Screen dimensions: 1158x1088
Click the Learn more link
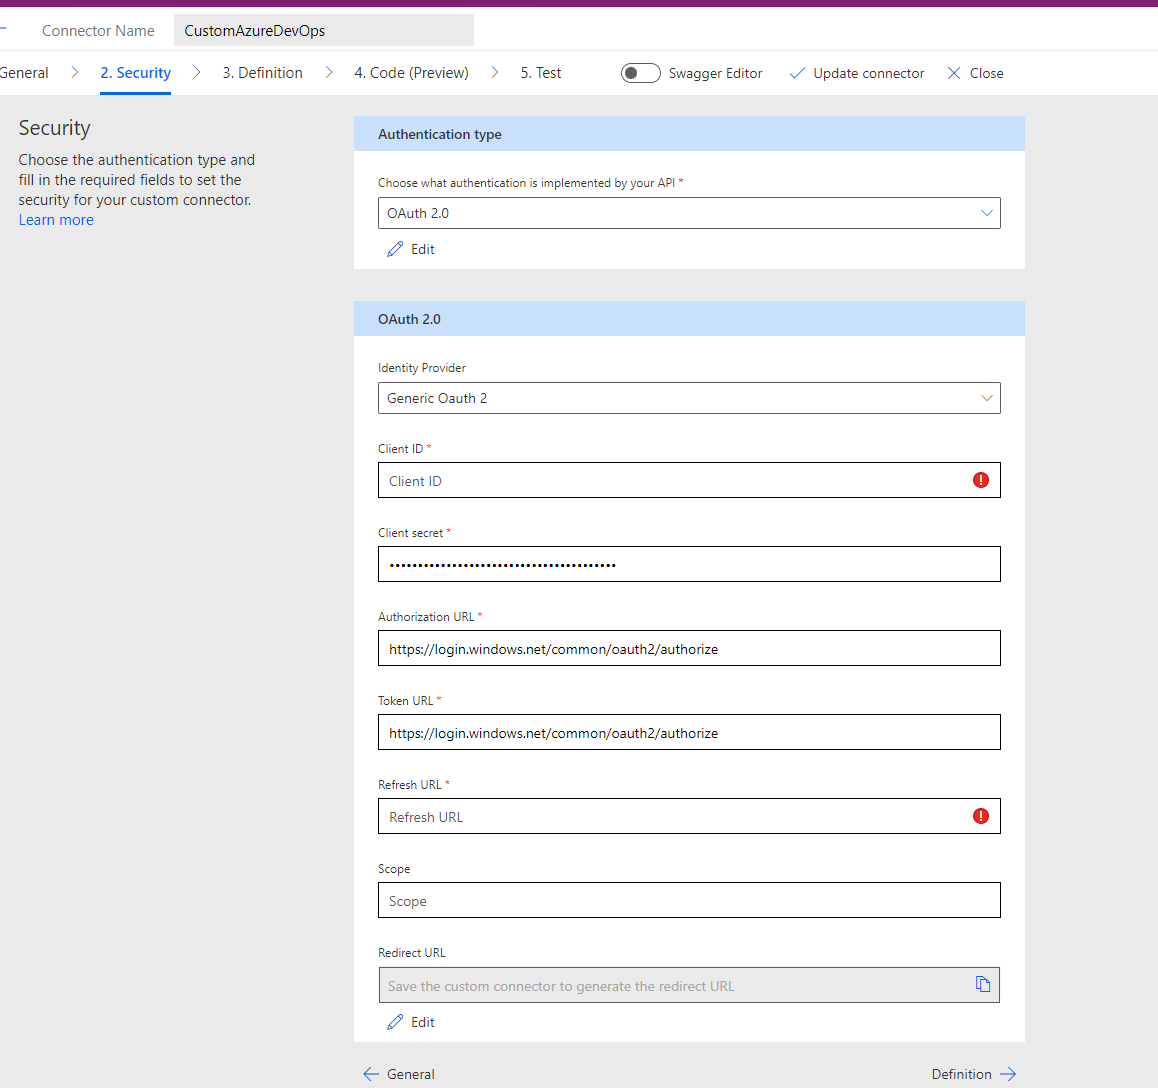click(x=55, y=219)
